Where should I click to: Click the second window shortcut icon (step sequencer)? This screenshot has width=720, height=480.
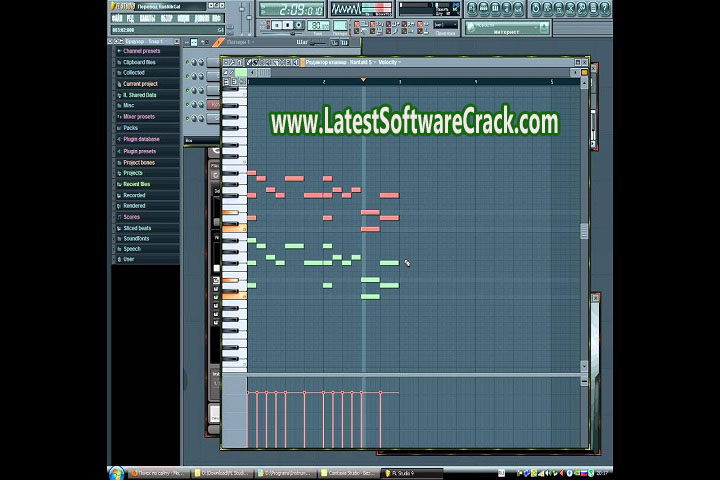484,8
